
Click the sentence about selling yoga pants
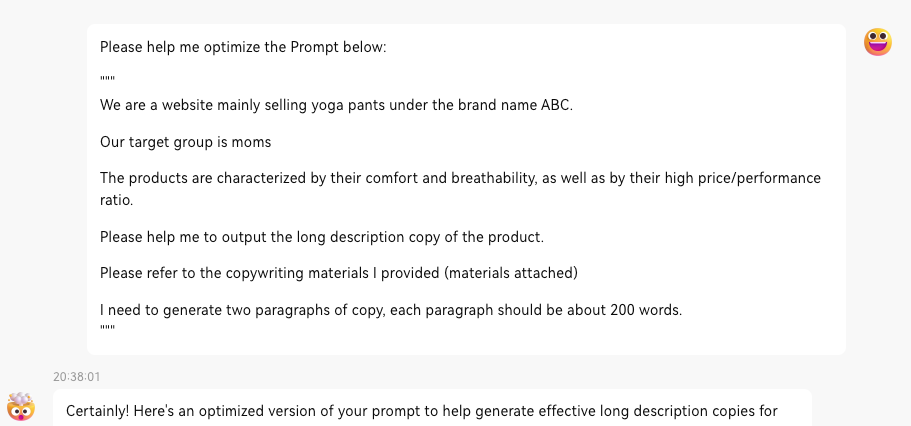336,106
